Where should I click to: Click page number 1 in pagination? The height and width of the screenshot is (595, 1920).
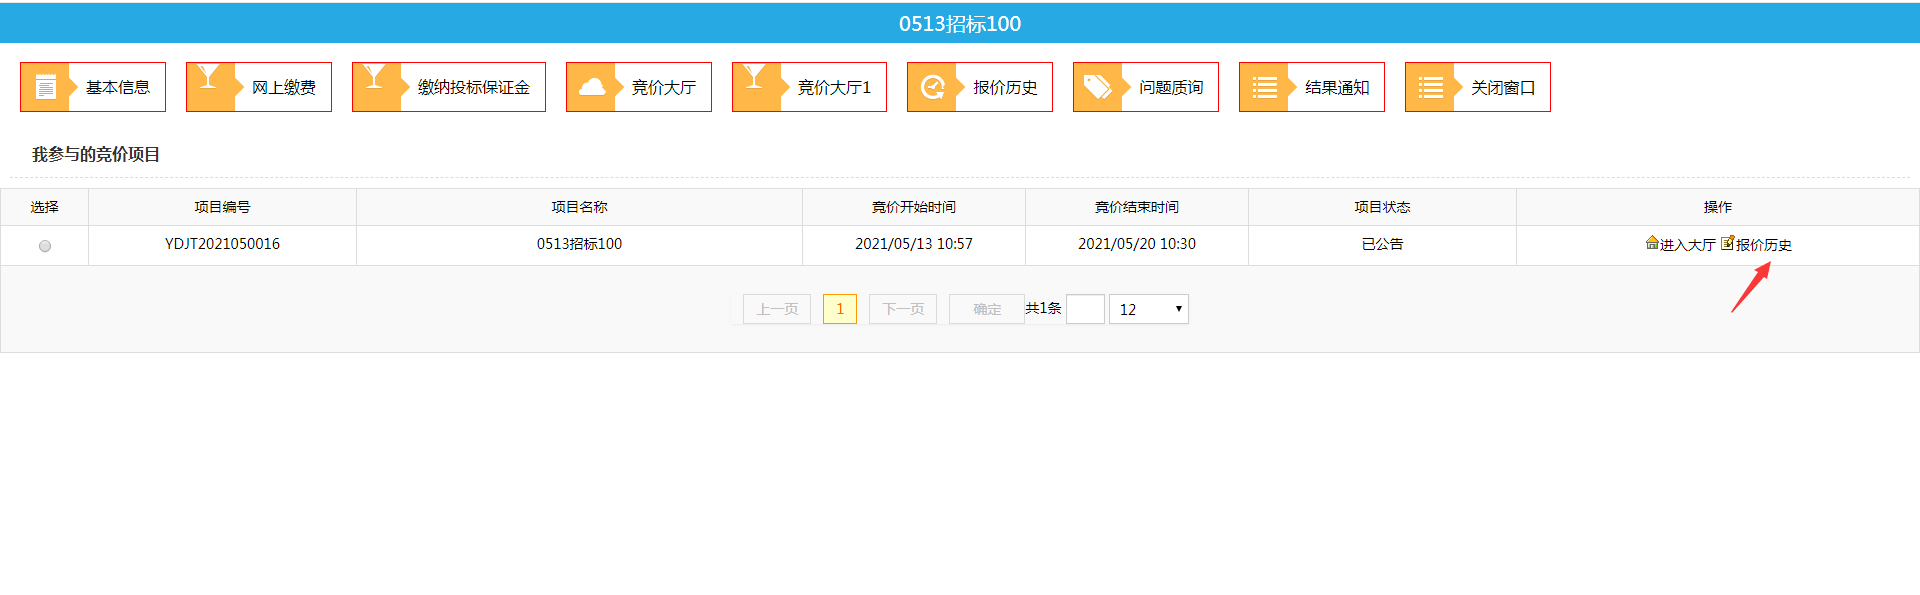click(x=840, y=309)
